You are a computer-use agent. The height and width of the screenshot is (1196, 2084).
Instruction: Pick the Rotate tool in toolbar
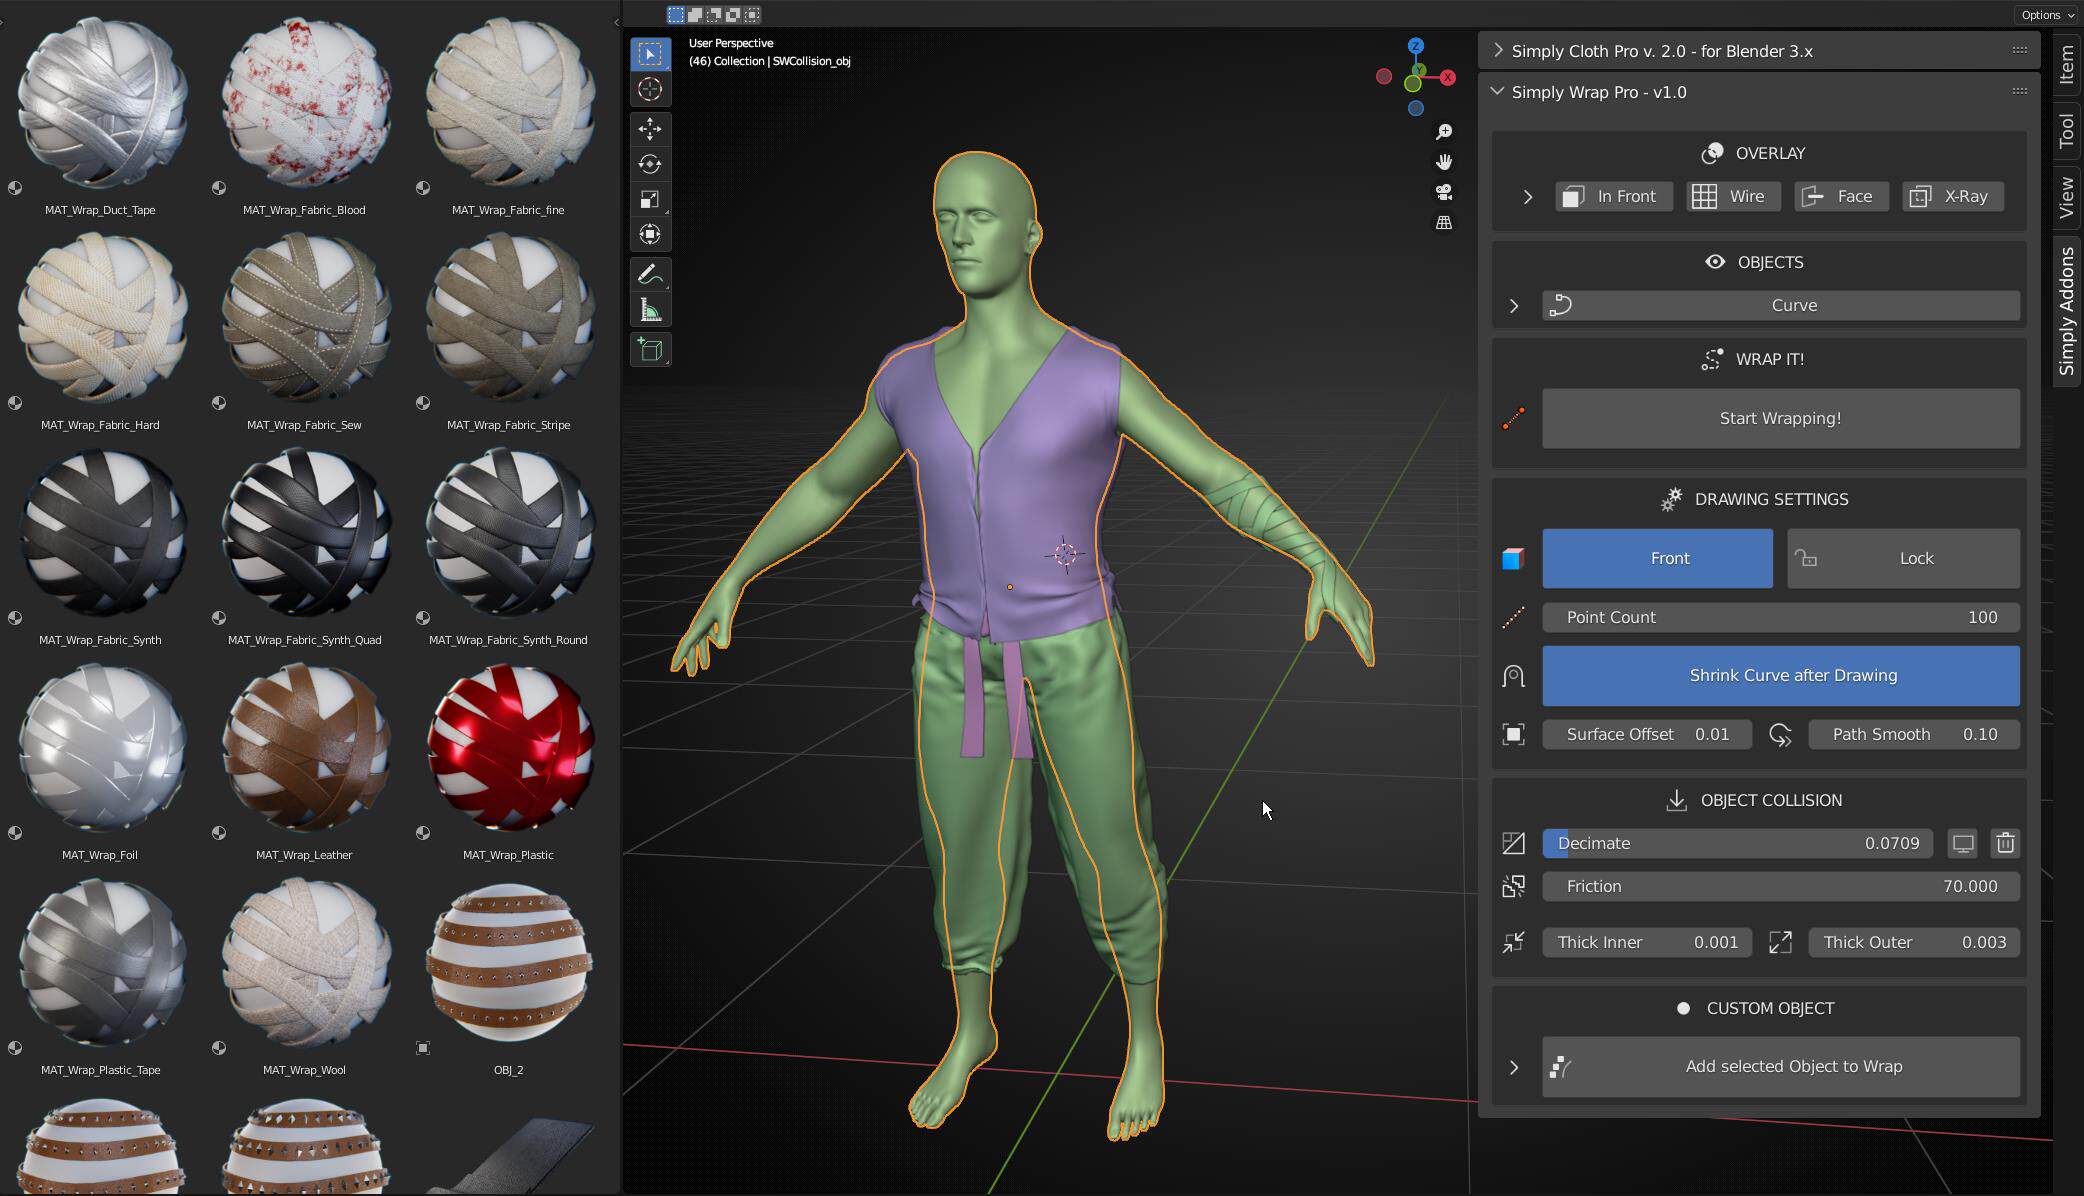click(650, 164)
